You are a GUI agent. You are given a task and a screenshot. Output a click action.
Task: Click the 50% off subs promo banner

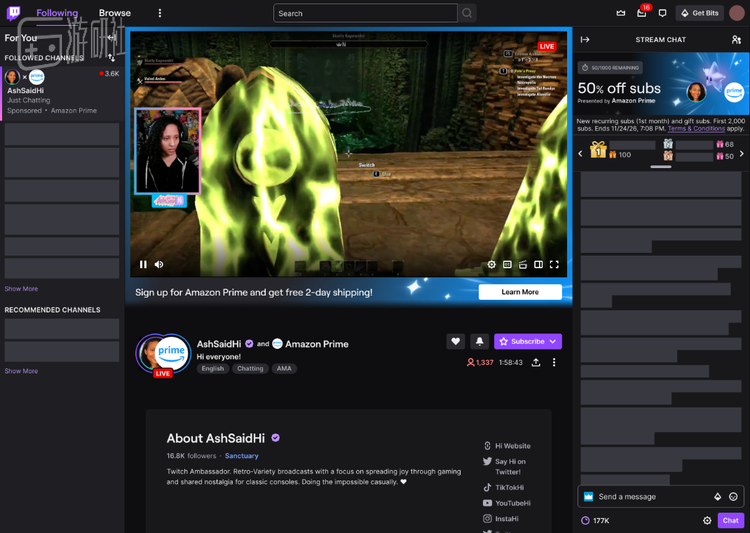coord(661,84)
